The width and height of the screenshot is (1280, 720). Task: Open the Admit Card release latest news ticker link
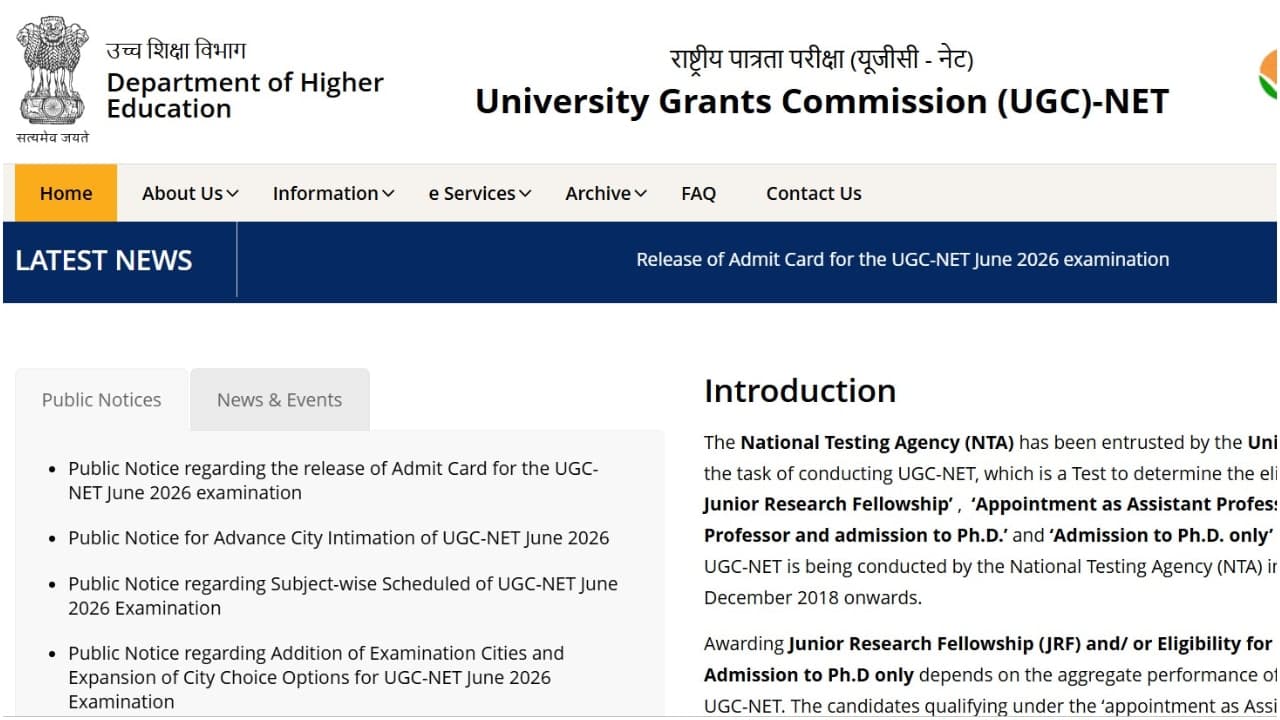(902, 260)
